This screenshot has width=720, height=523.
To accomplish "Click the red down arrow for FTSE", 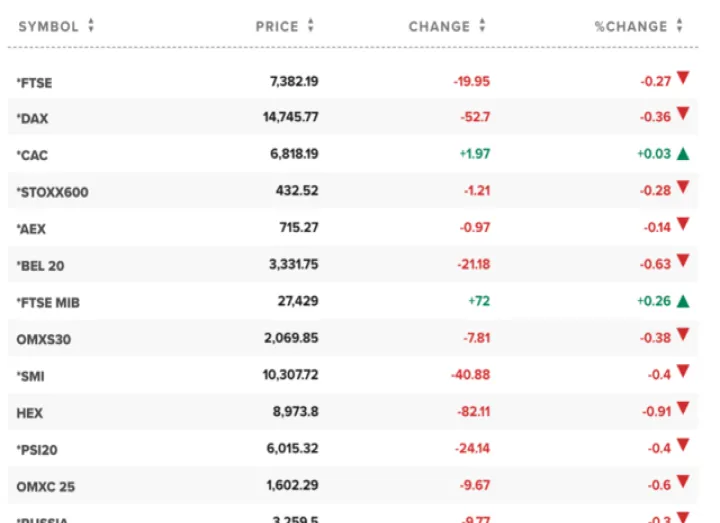I will point(683,78).
